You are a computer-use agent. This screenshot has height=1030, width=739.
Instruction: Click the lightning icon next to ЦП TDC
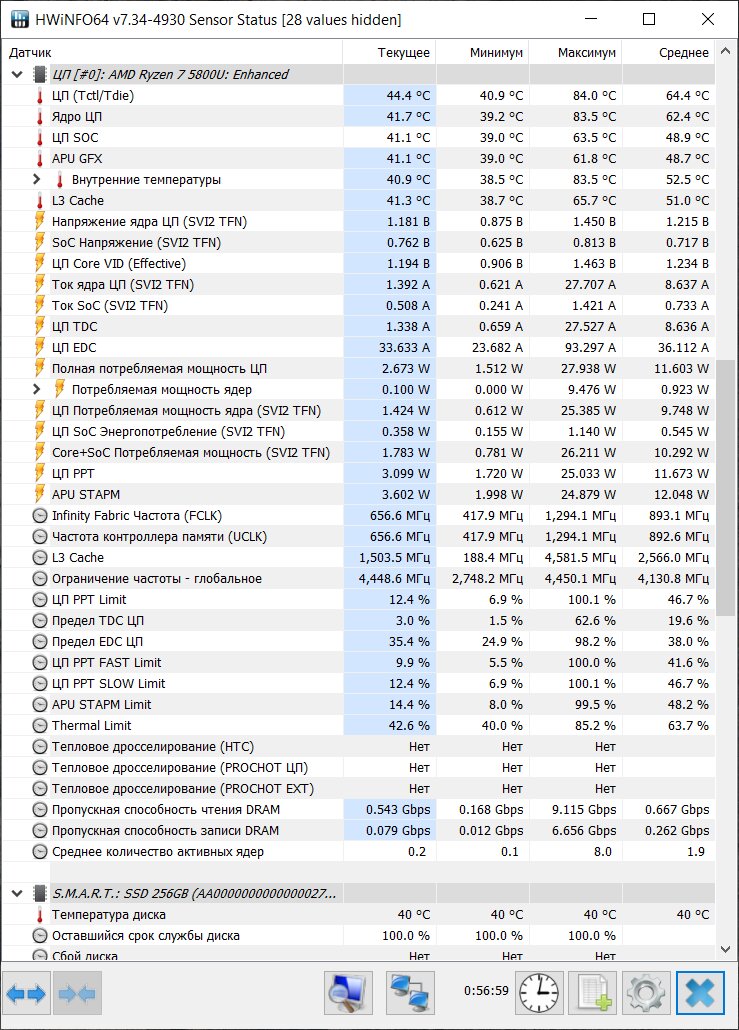click(x=40, y=326)
